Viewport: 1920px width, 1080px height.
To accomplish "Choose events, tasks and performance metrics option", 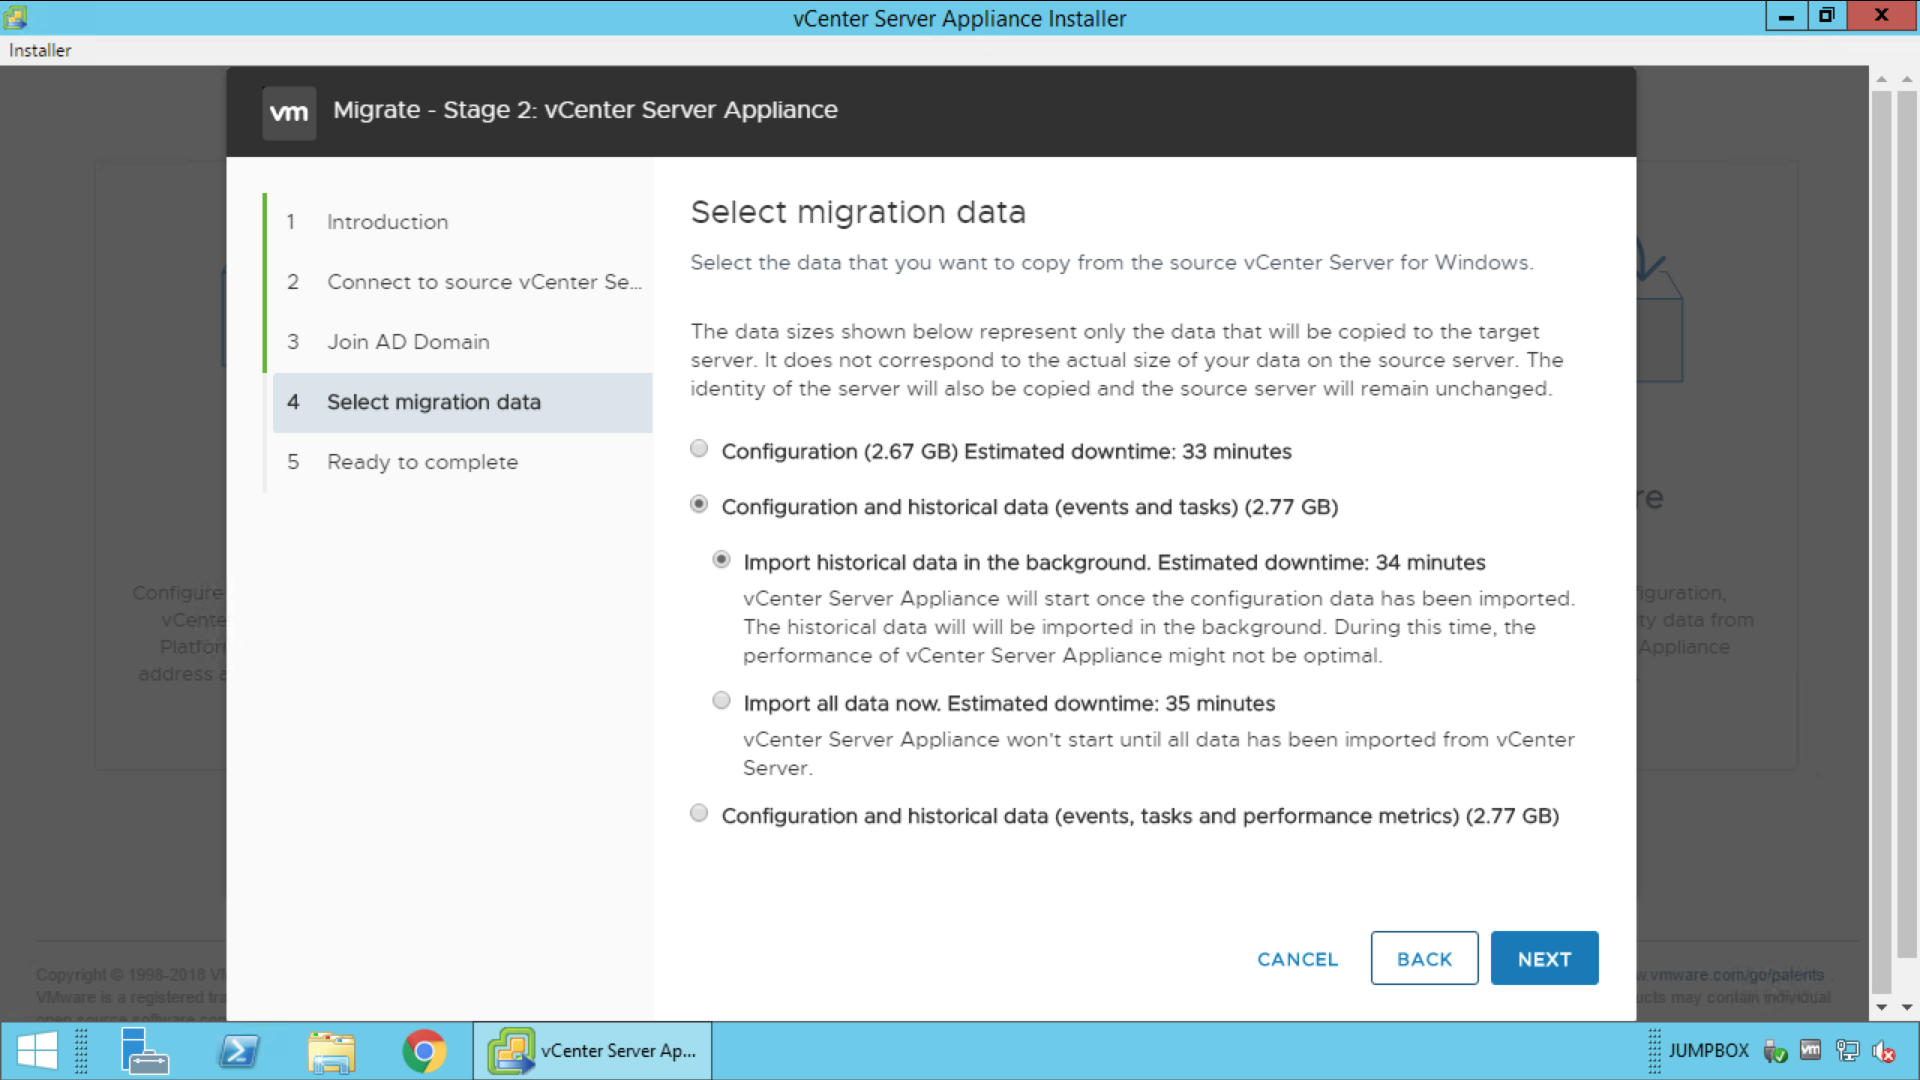I will [699, 814].
